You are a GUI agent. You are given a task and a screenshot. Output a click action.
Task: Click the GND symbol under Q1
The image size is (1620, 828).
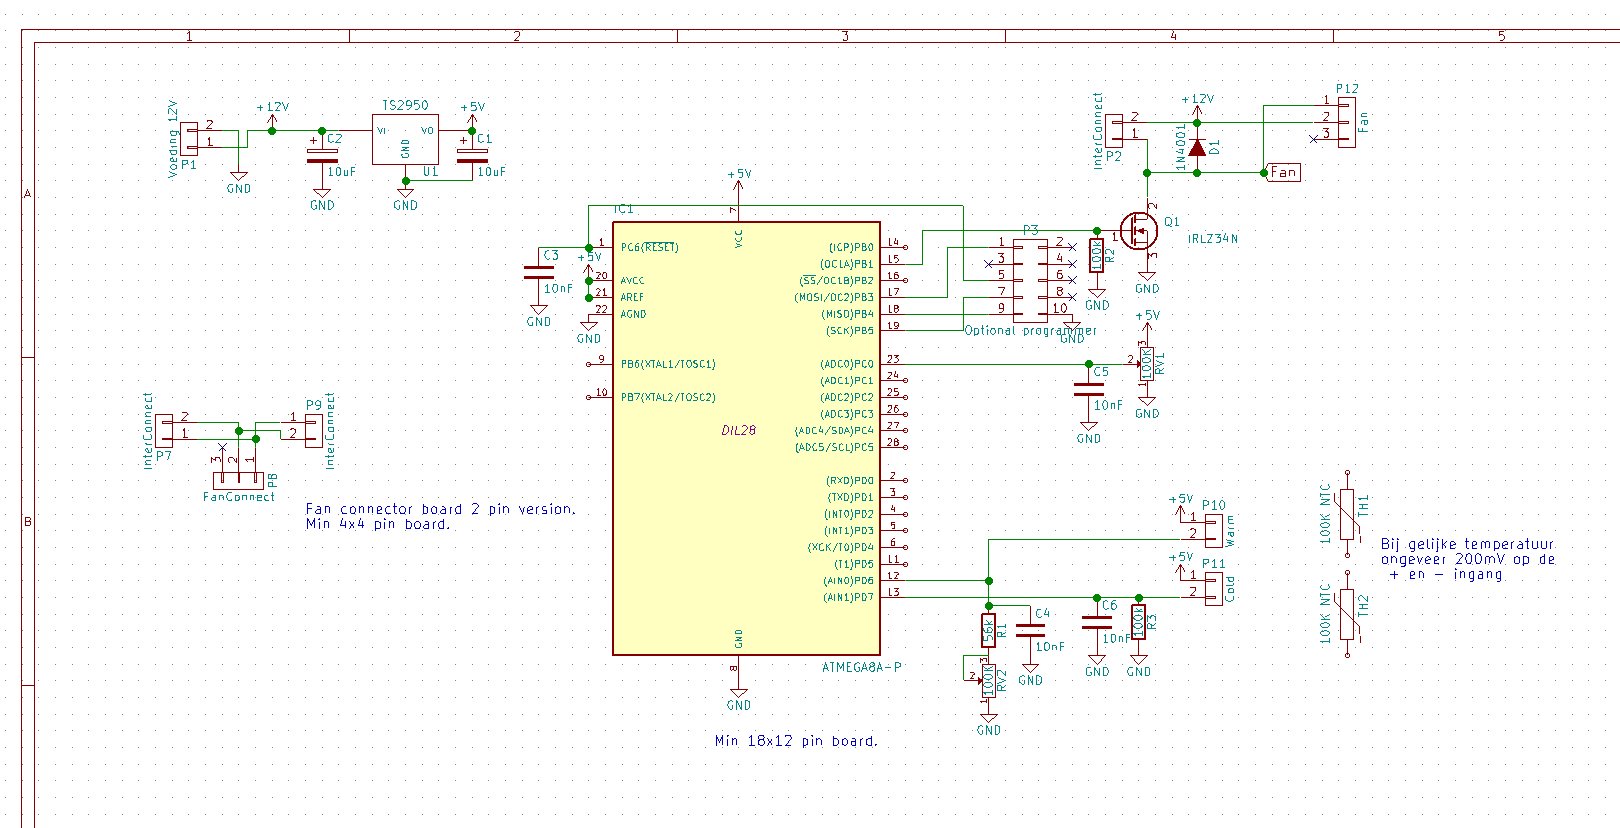point(1147,280)
